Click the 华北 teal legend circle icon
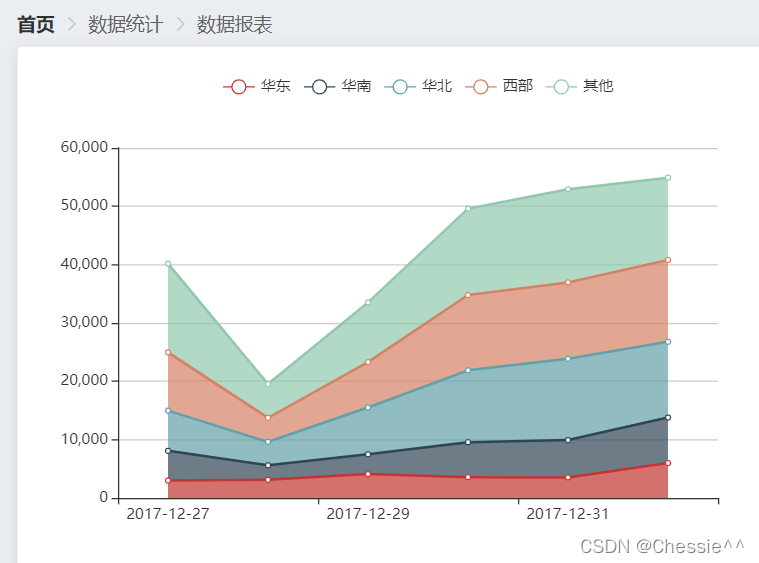 [x=400, y=87]
